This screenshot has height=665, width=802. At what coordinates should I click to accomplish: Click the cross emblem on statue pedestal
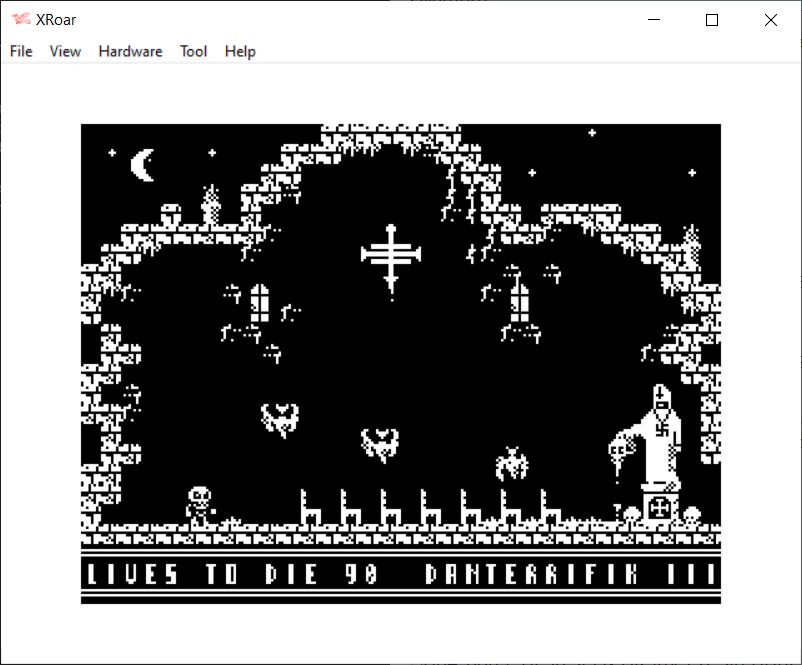click(x=659, y=507)
